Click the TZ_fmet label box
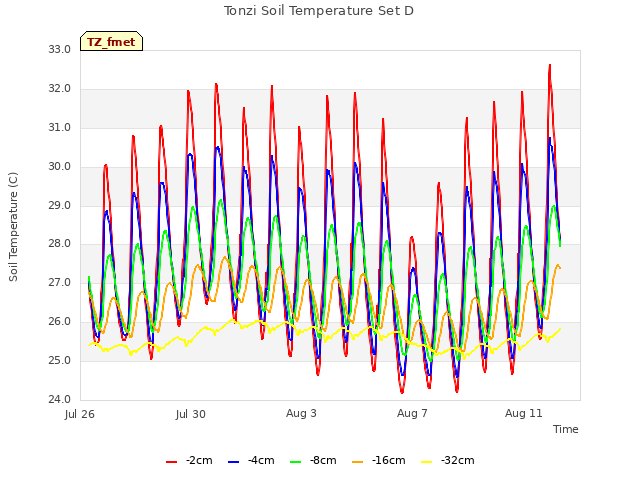This screenshot has height=480, width=640. [x=111, y=41]
